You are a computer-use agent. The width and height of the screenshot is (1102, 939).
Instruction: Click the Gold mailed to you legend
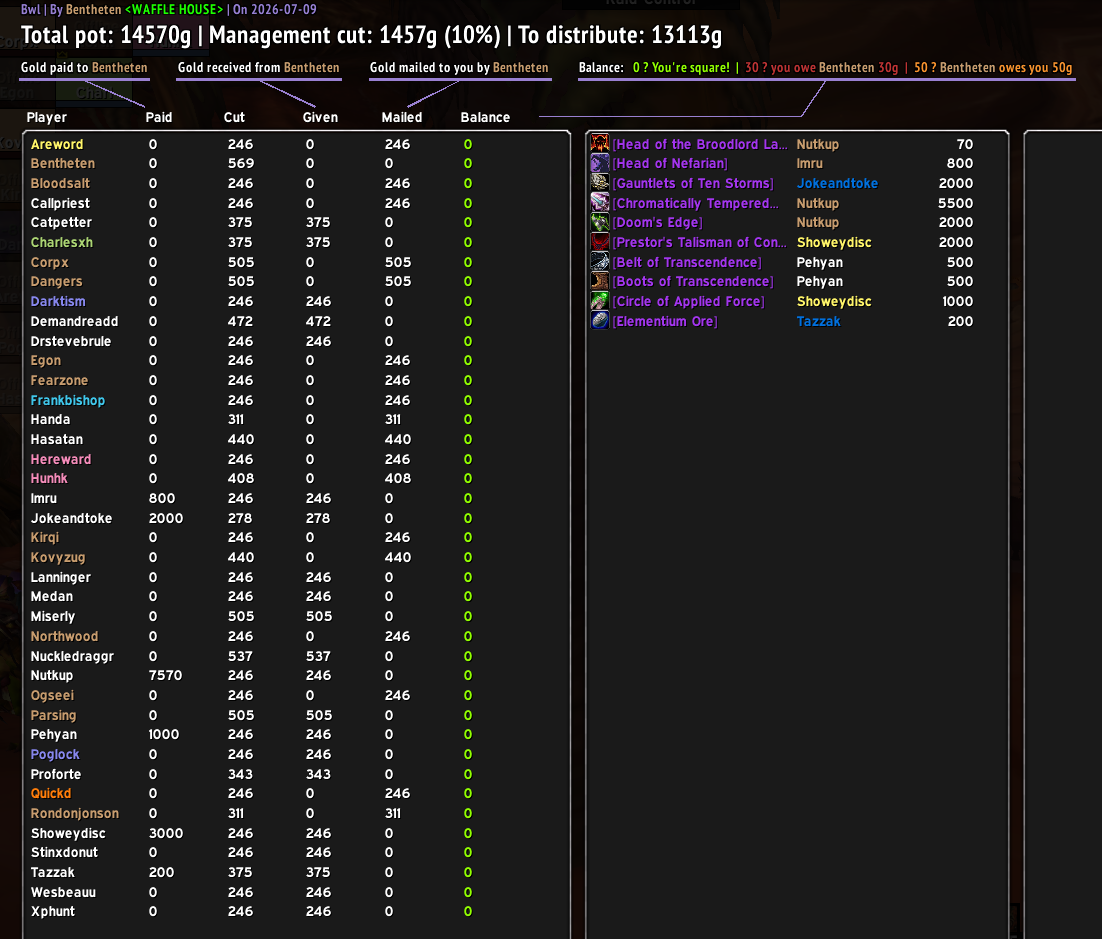point(459,67)
